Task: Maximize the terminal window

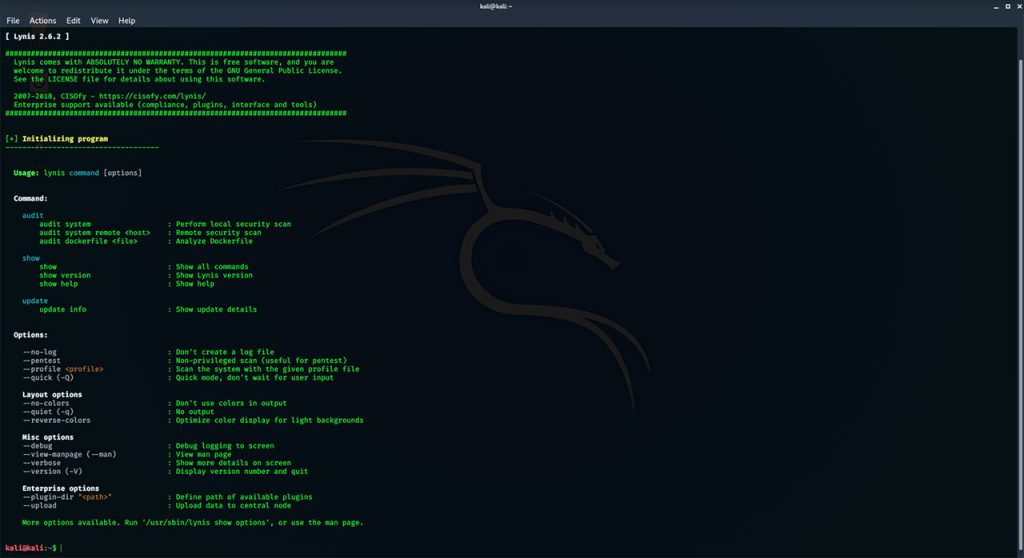Action: (1008, 7)
